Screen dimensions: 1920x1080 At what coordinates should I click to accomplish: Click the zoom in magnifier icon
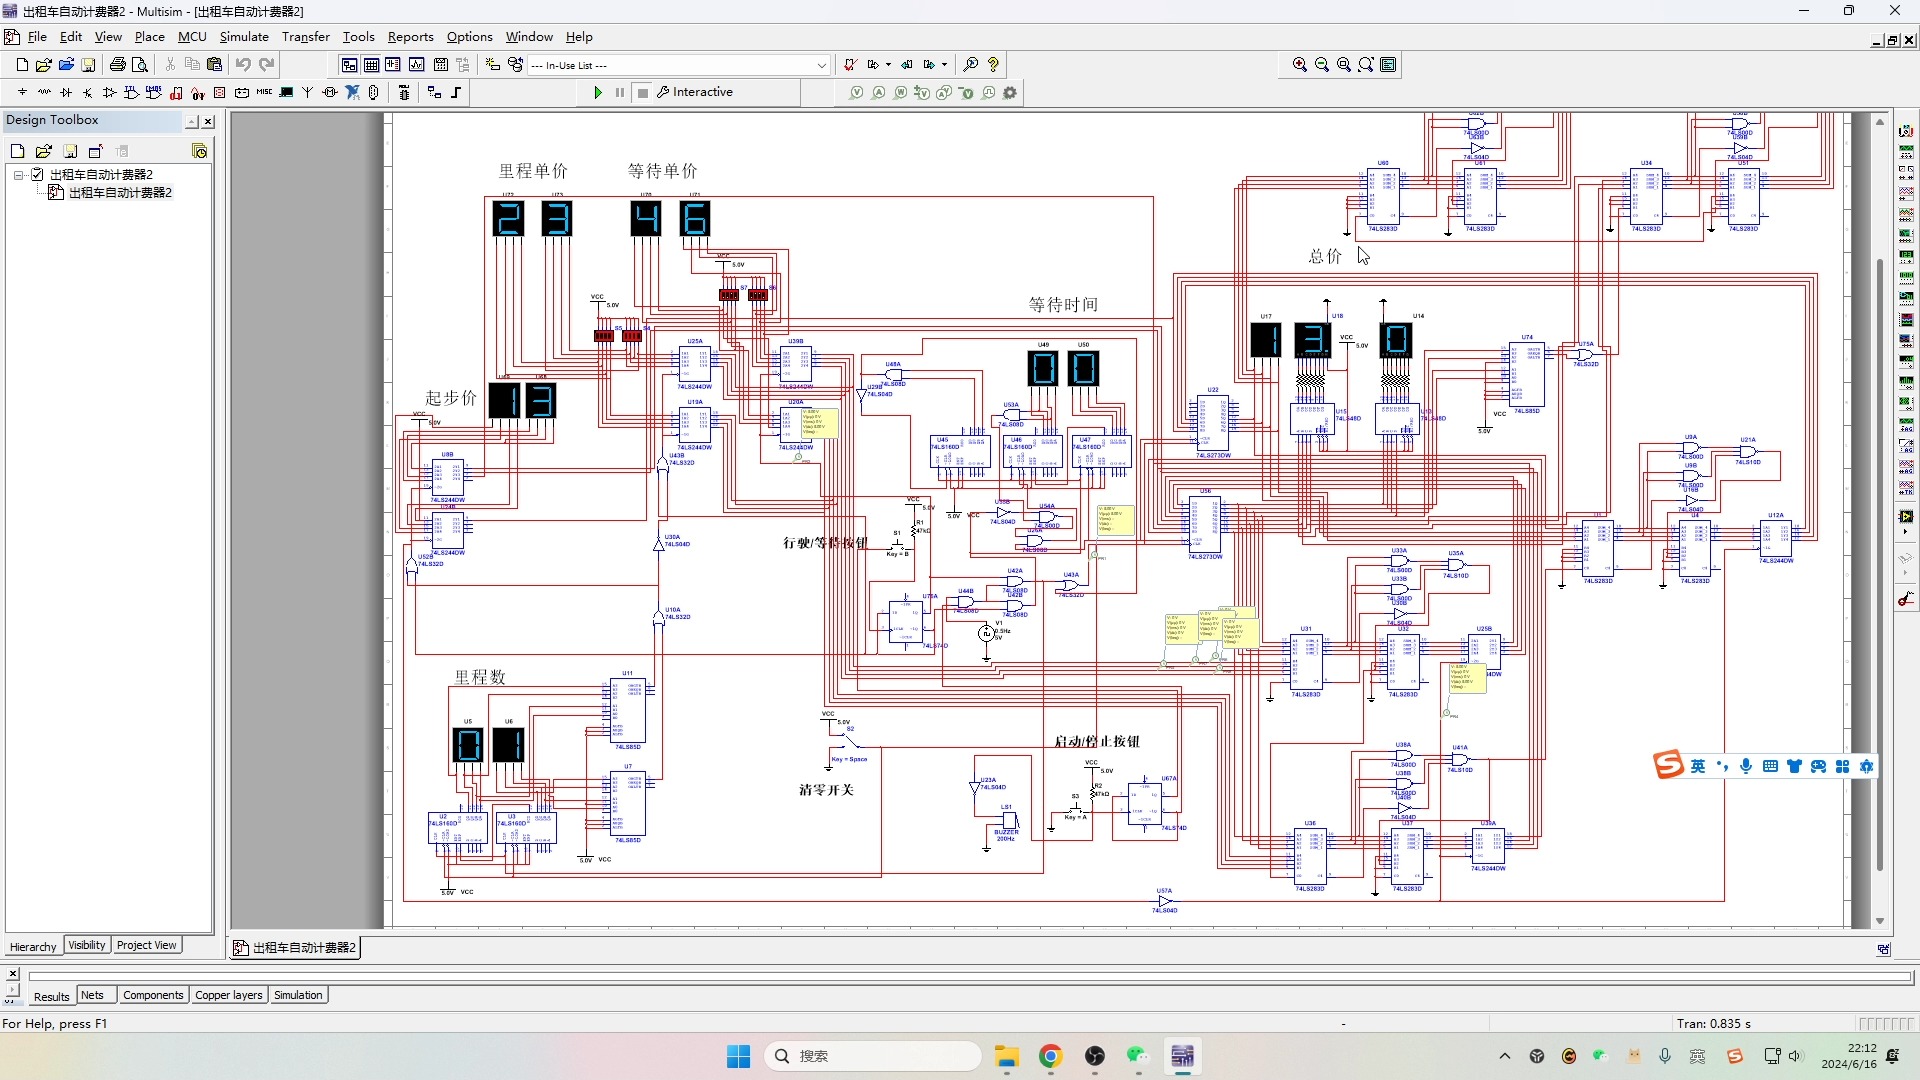(1300, 63)
